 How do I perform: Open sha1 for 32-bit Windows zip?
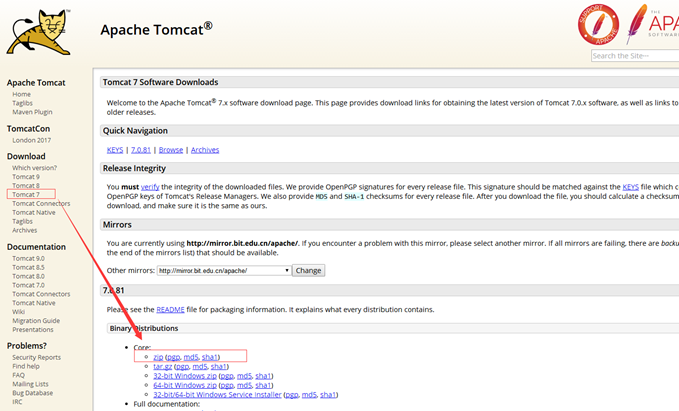point(263,376)
